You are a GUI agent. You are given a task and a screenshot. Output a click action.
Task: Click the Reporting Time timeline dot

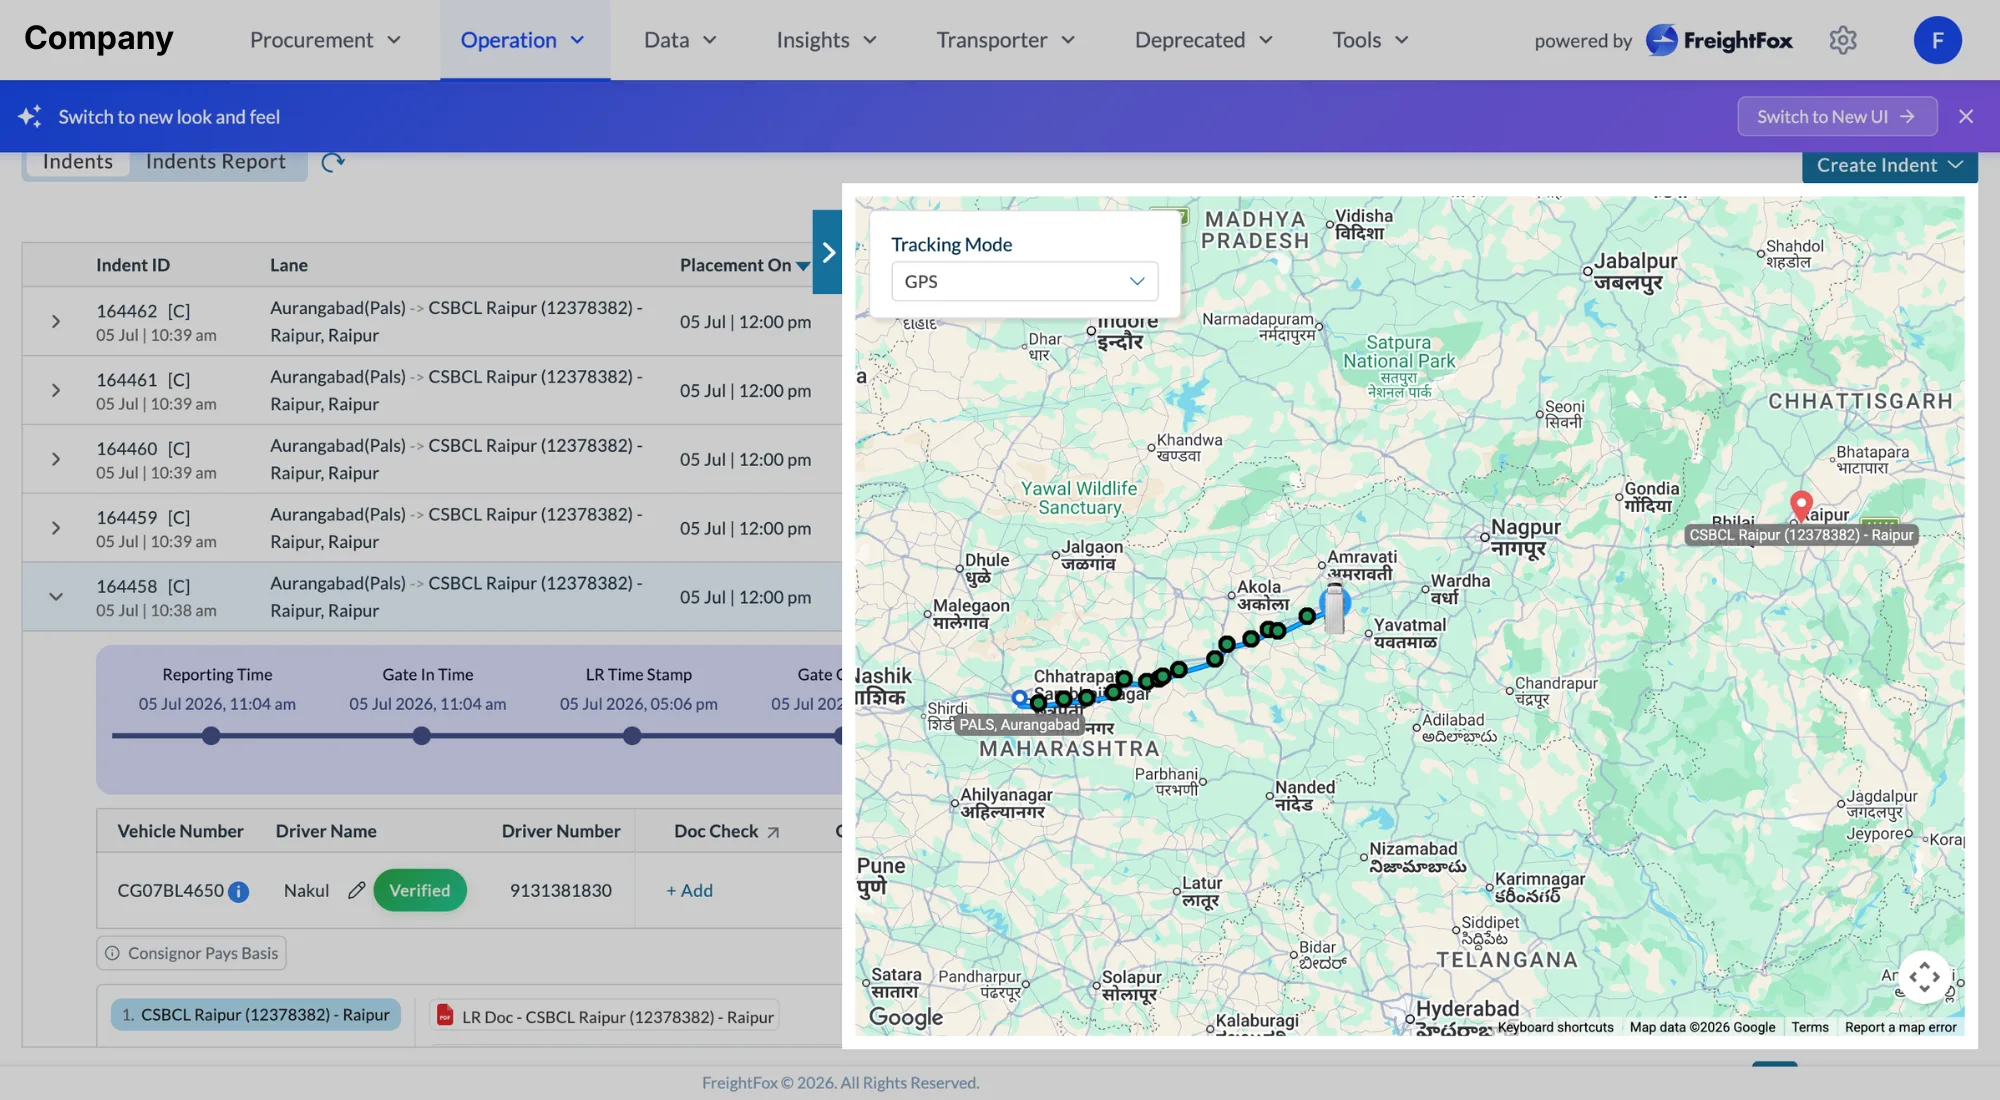[x=211, y=736]
